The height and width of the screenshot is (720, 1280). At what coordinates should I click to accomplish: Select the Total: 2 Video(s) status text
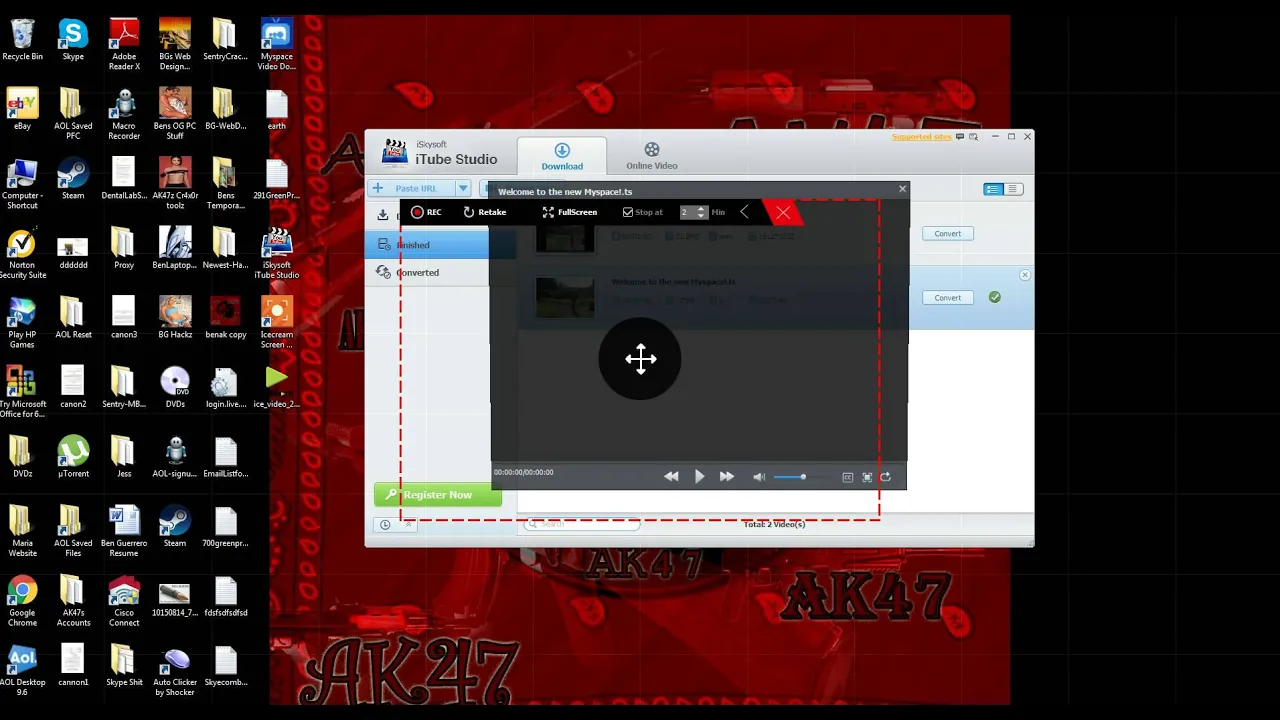pyautogui.click(x=774, y=524)
